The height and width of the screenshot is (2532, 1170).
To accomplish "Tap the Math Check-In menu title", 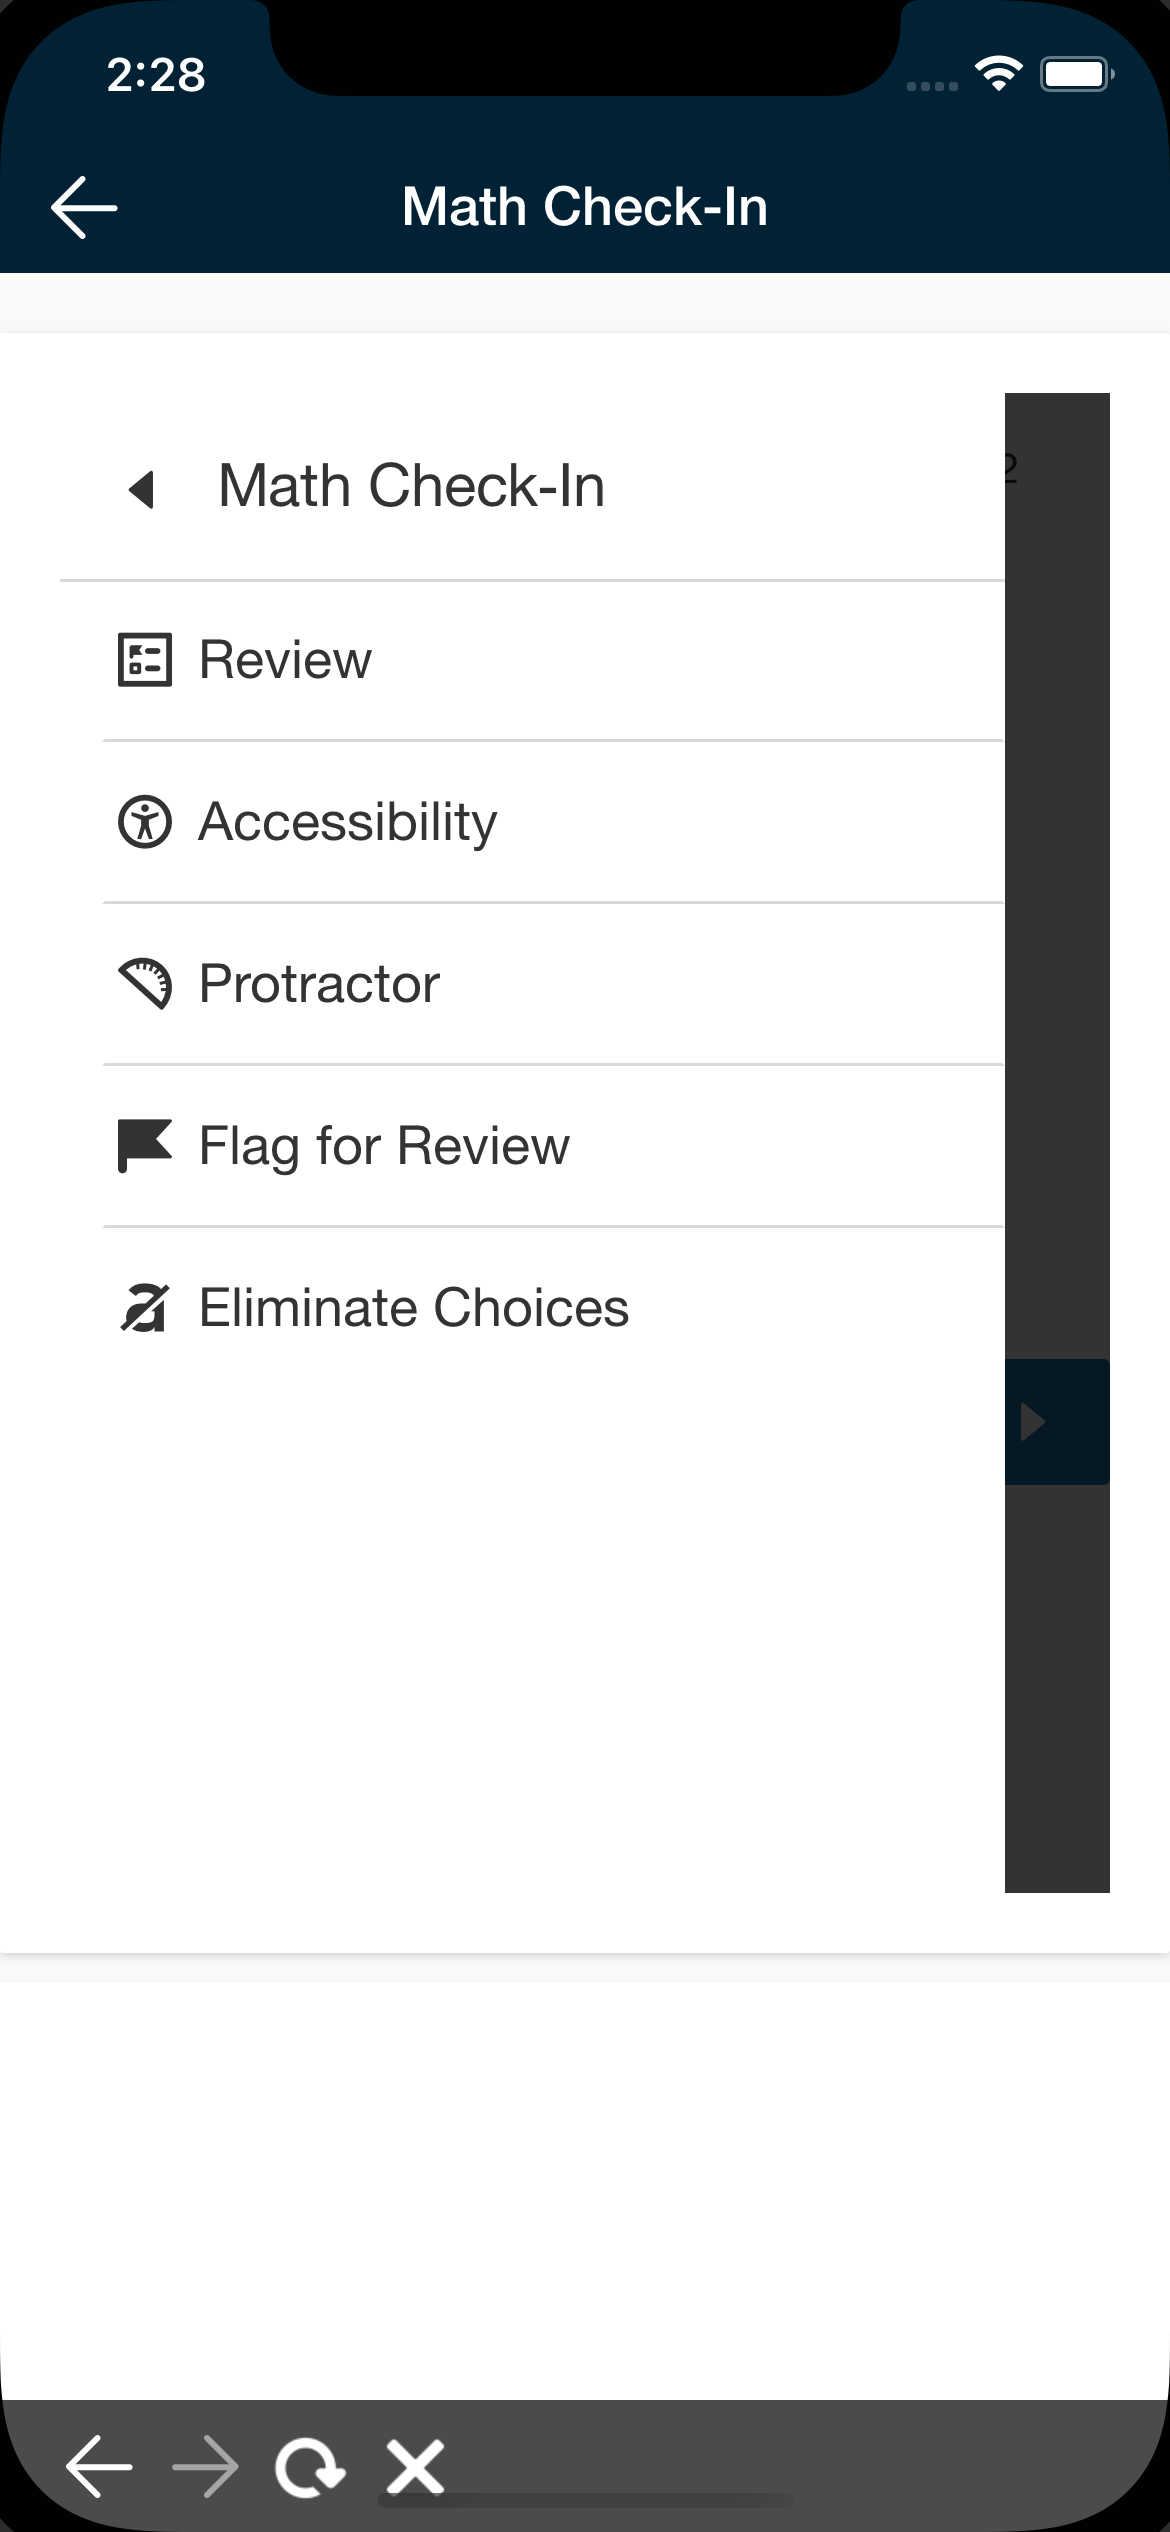I will coord(411,487).
